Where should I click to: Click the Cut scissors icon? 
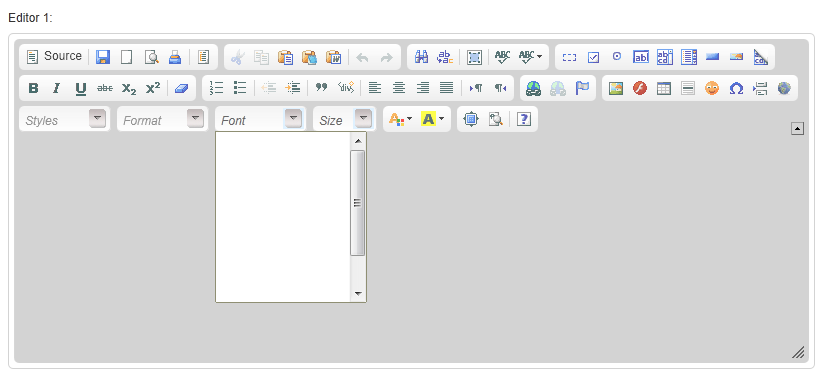point(237,57)
